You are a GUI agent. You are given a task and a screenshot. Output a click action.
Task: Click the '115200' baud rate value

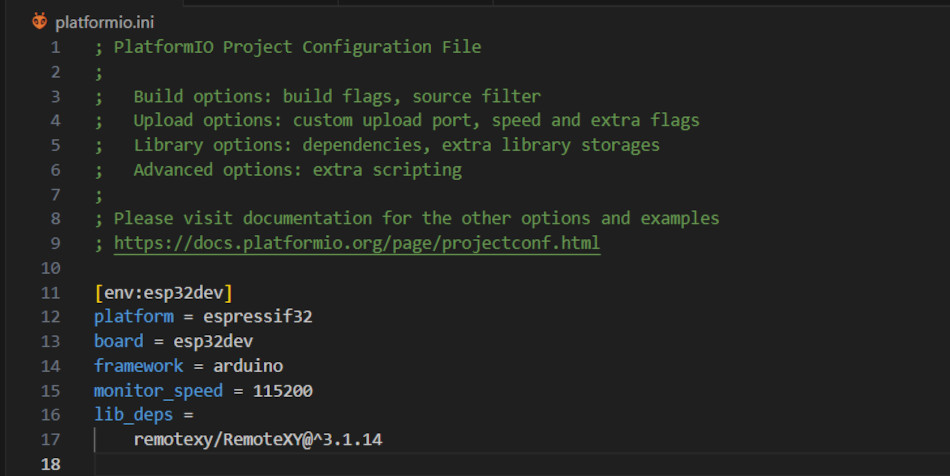tap(282, 391)
